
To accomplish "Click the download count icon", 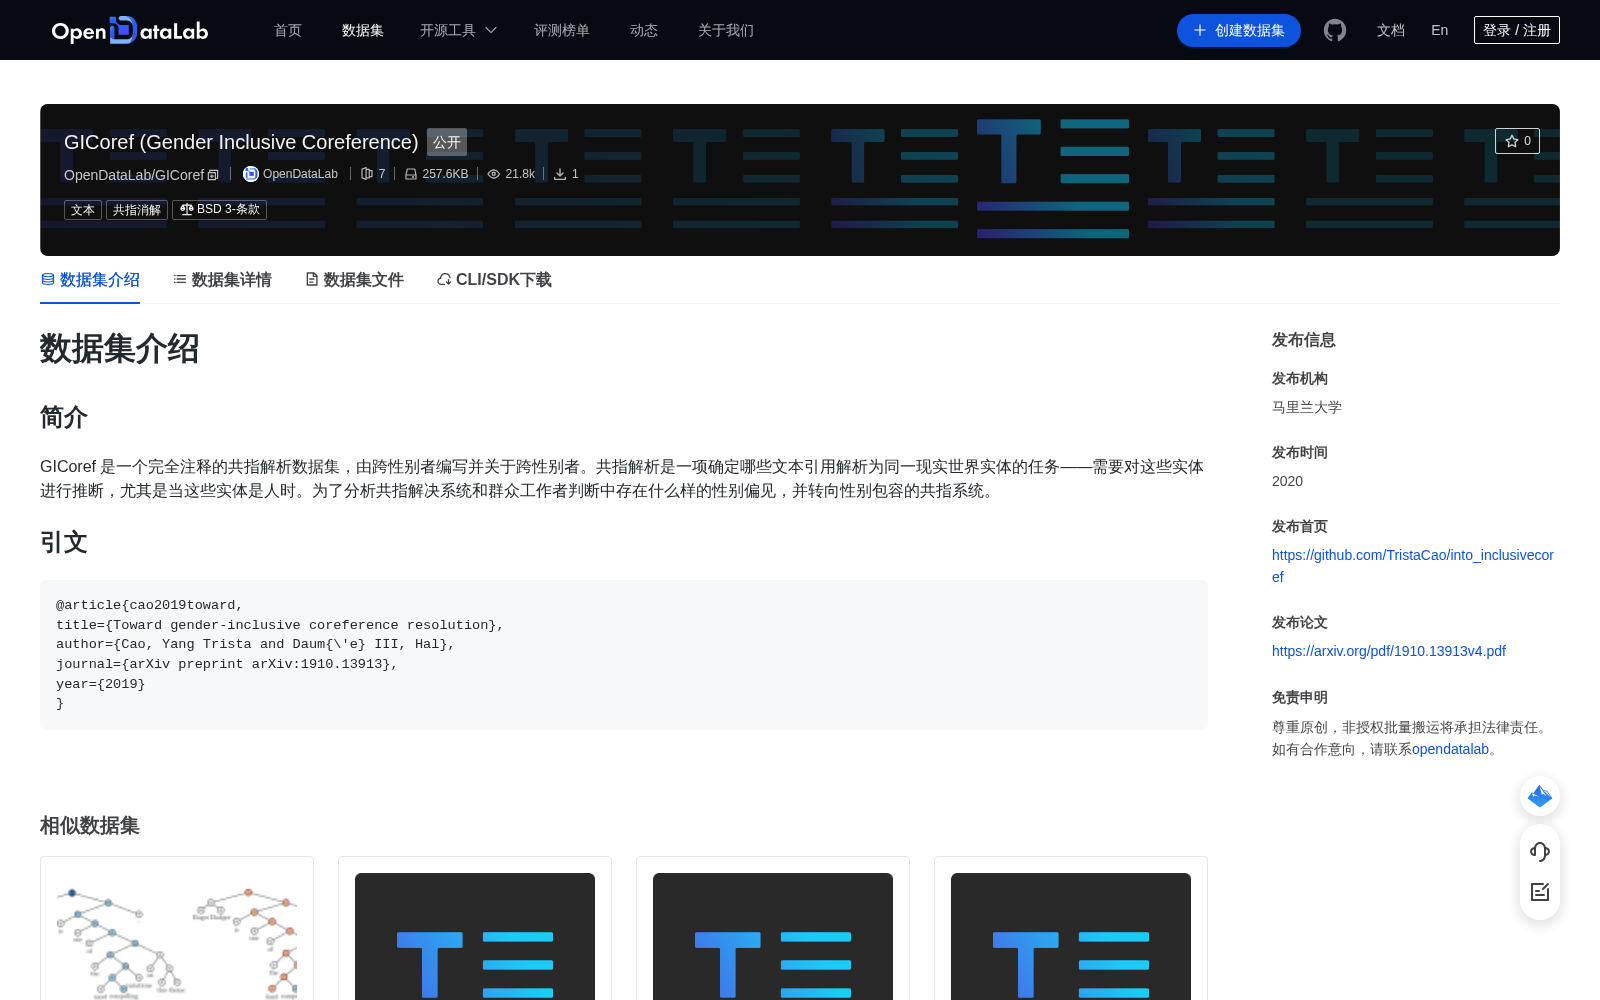I will (x=560, y=174).
